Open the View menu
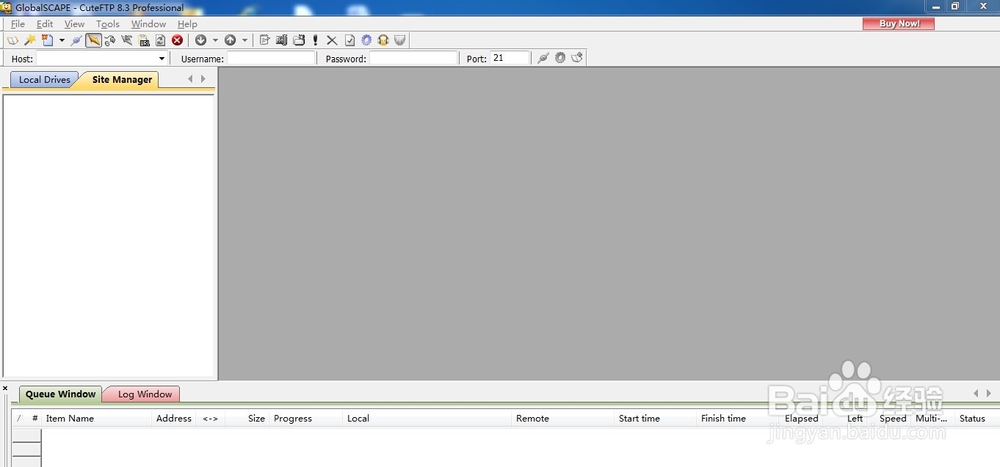The image size is (1000, 467). click(74, 24)
